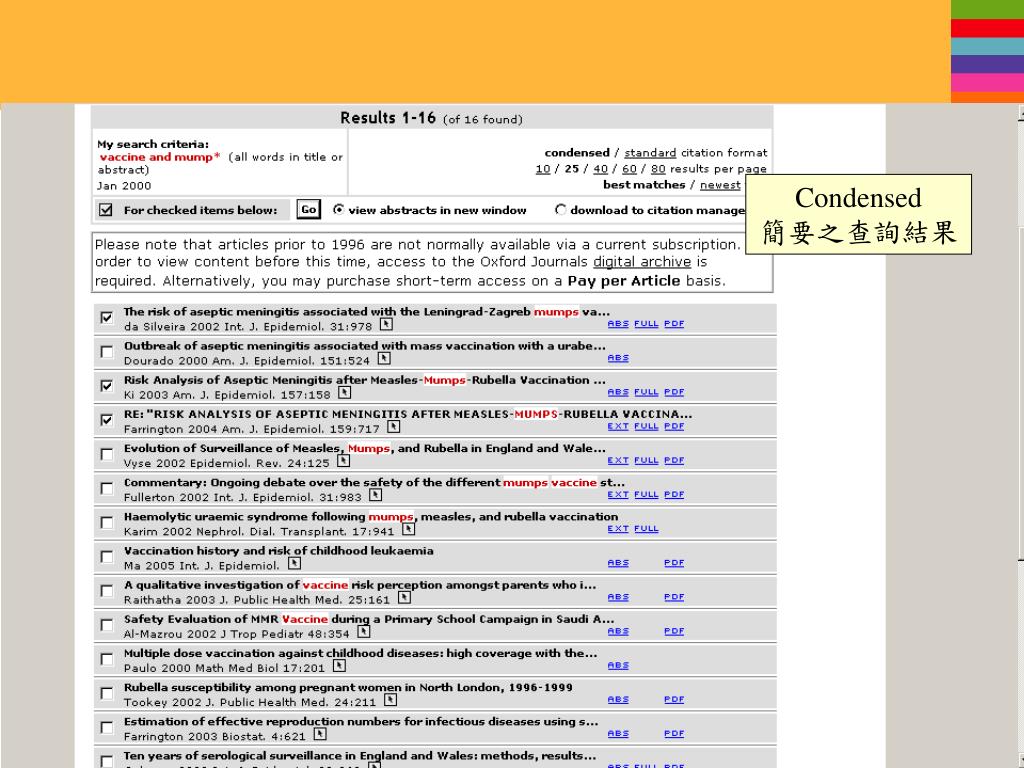Open EXT link for Farrington 2004
Screen dimensions: 1024x768
coord(618,426)
